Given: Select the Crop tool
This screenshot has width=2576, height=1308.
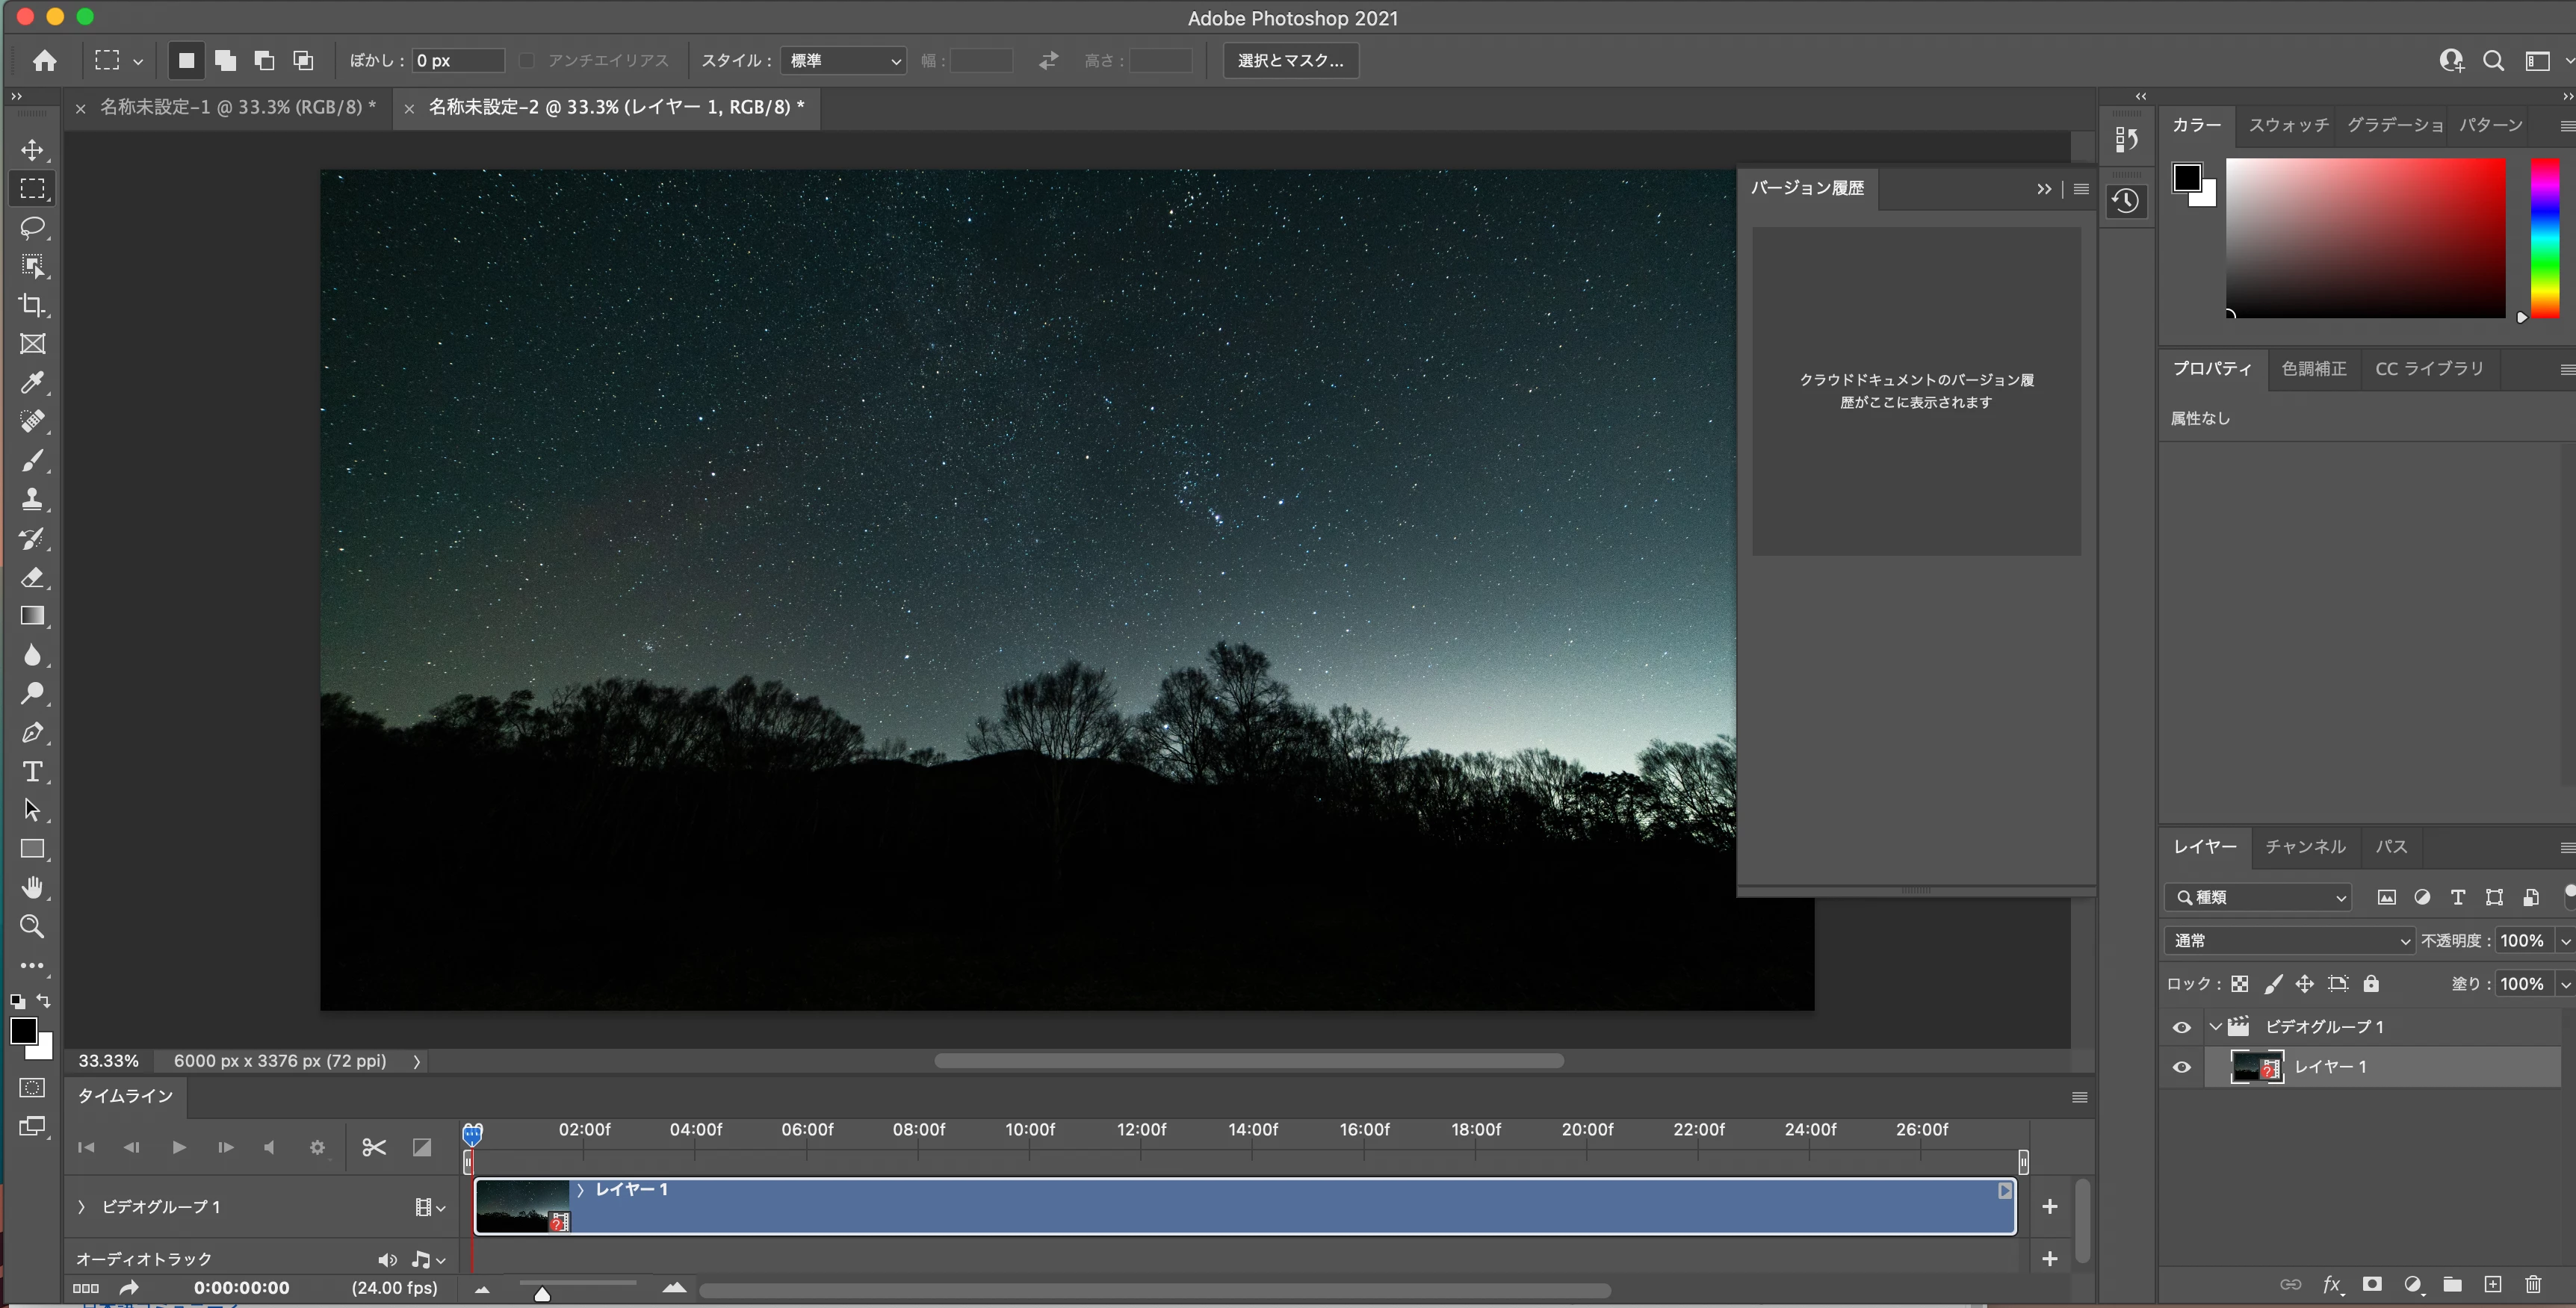Looking at the screenshot, I should 32,305.
